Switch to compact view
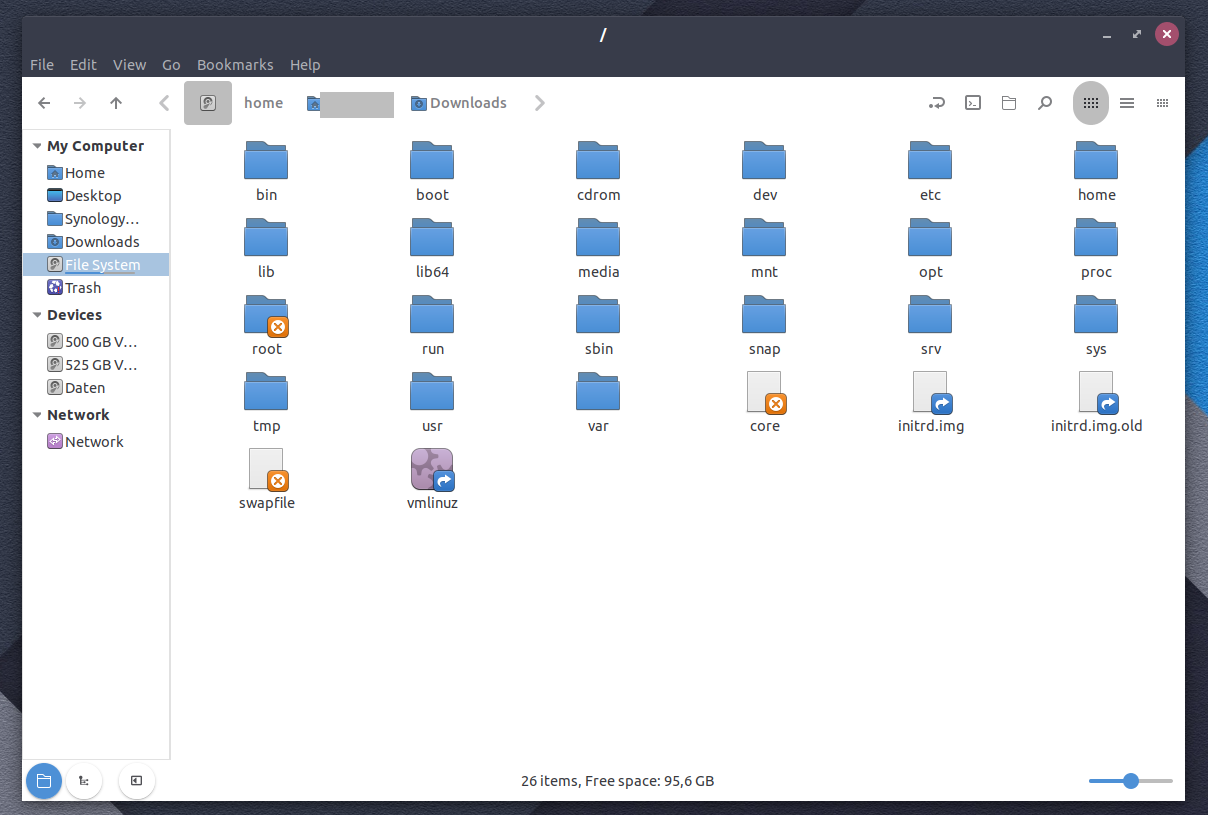This screenshot has height=815, width=1208. 1162,103
